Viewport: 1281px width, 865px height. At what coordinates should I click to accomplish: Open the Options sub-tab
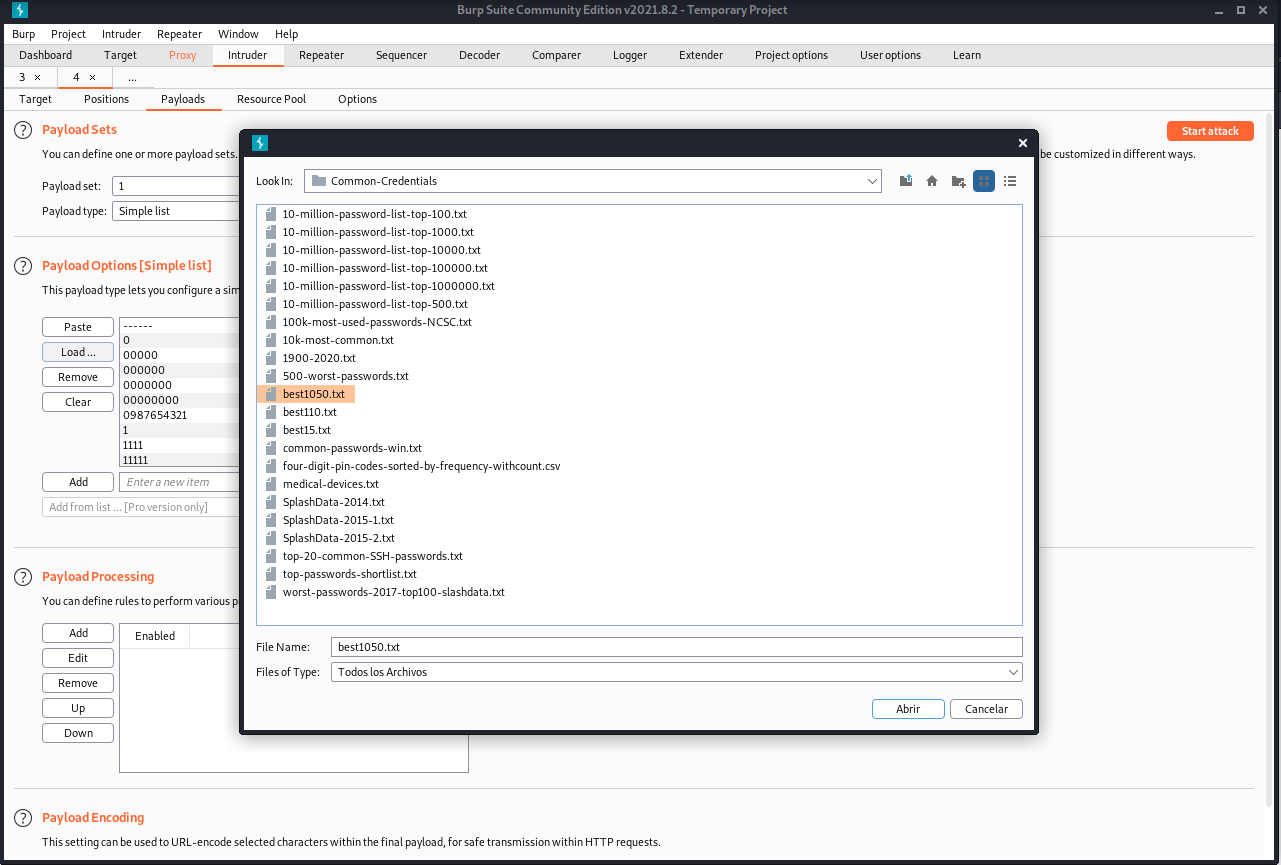[x=357, y=99]
